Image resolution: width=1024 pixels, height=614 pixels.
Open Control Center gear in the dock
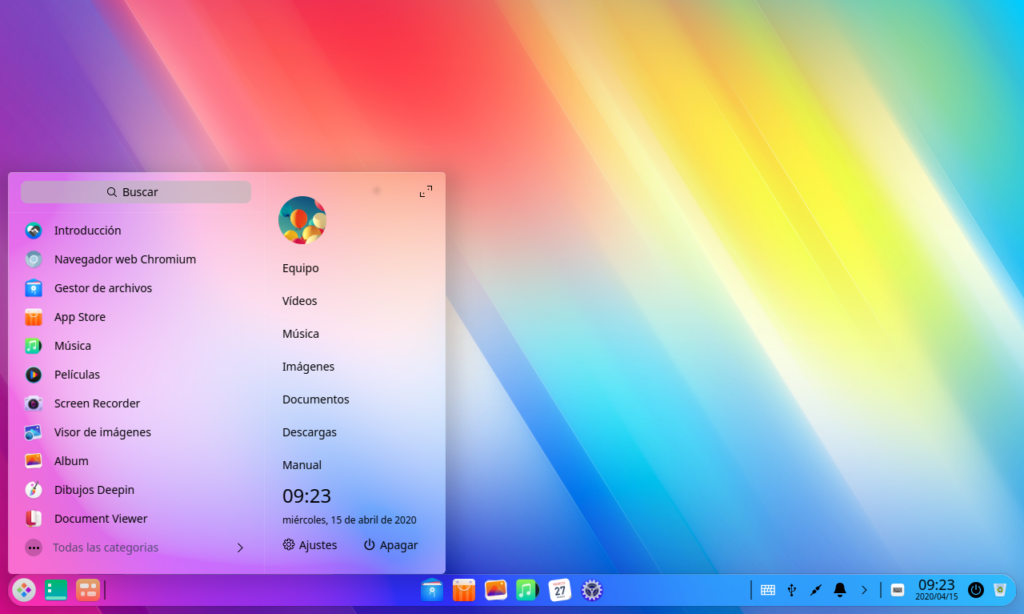(592, 590)
